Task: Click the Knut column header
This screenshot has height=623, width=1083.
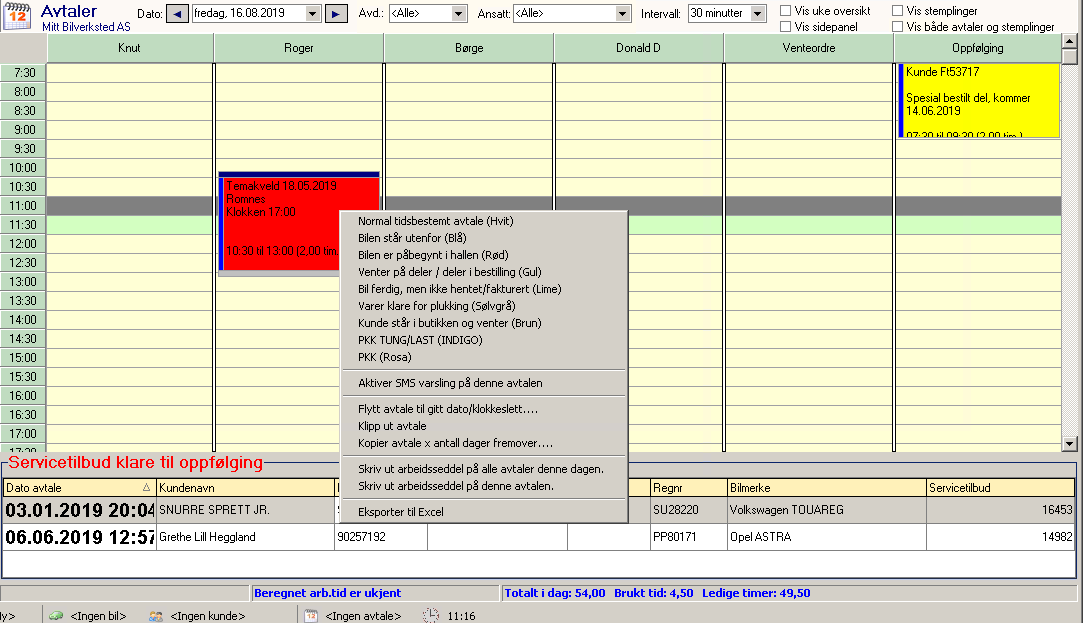Action: [x=129, y=48]
